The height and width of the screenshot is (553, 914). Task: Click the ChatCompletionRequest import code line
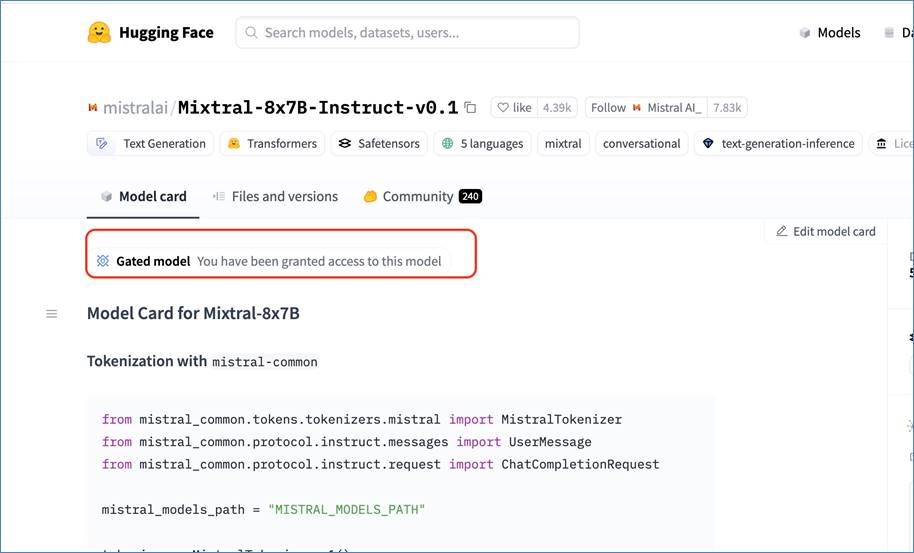(x=381, y=464)
